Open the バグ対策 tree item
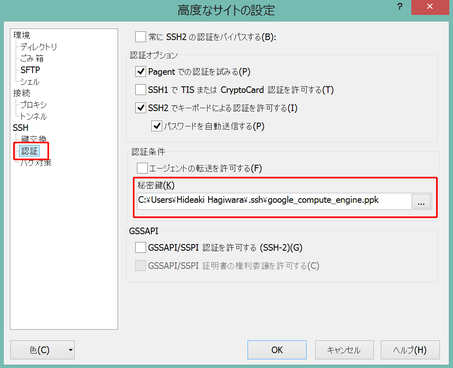Image resolution: width=453 pixels, height=368 pixels. pos(36,163)
